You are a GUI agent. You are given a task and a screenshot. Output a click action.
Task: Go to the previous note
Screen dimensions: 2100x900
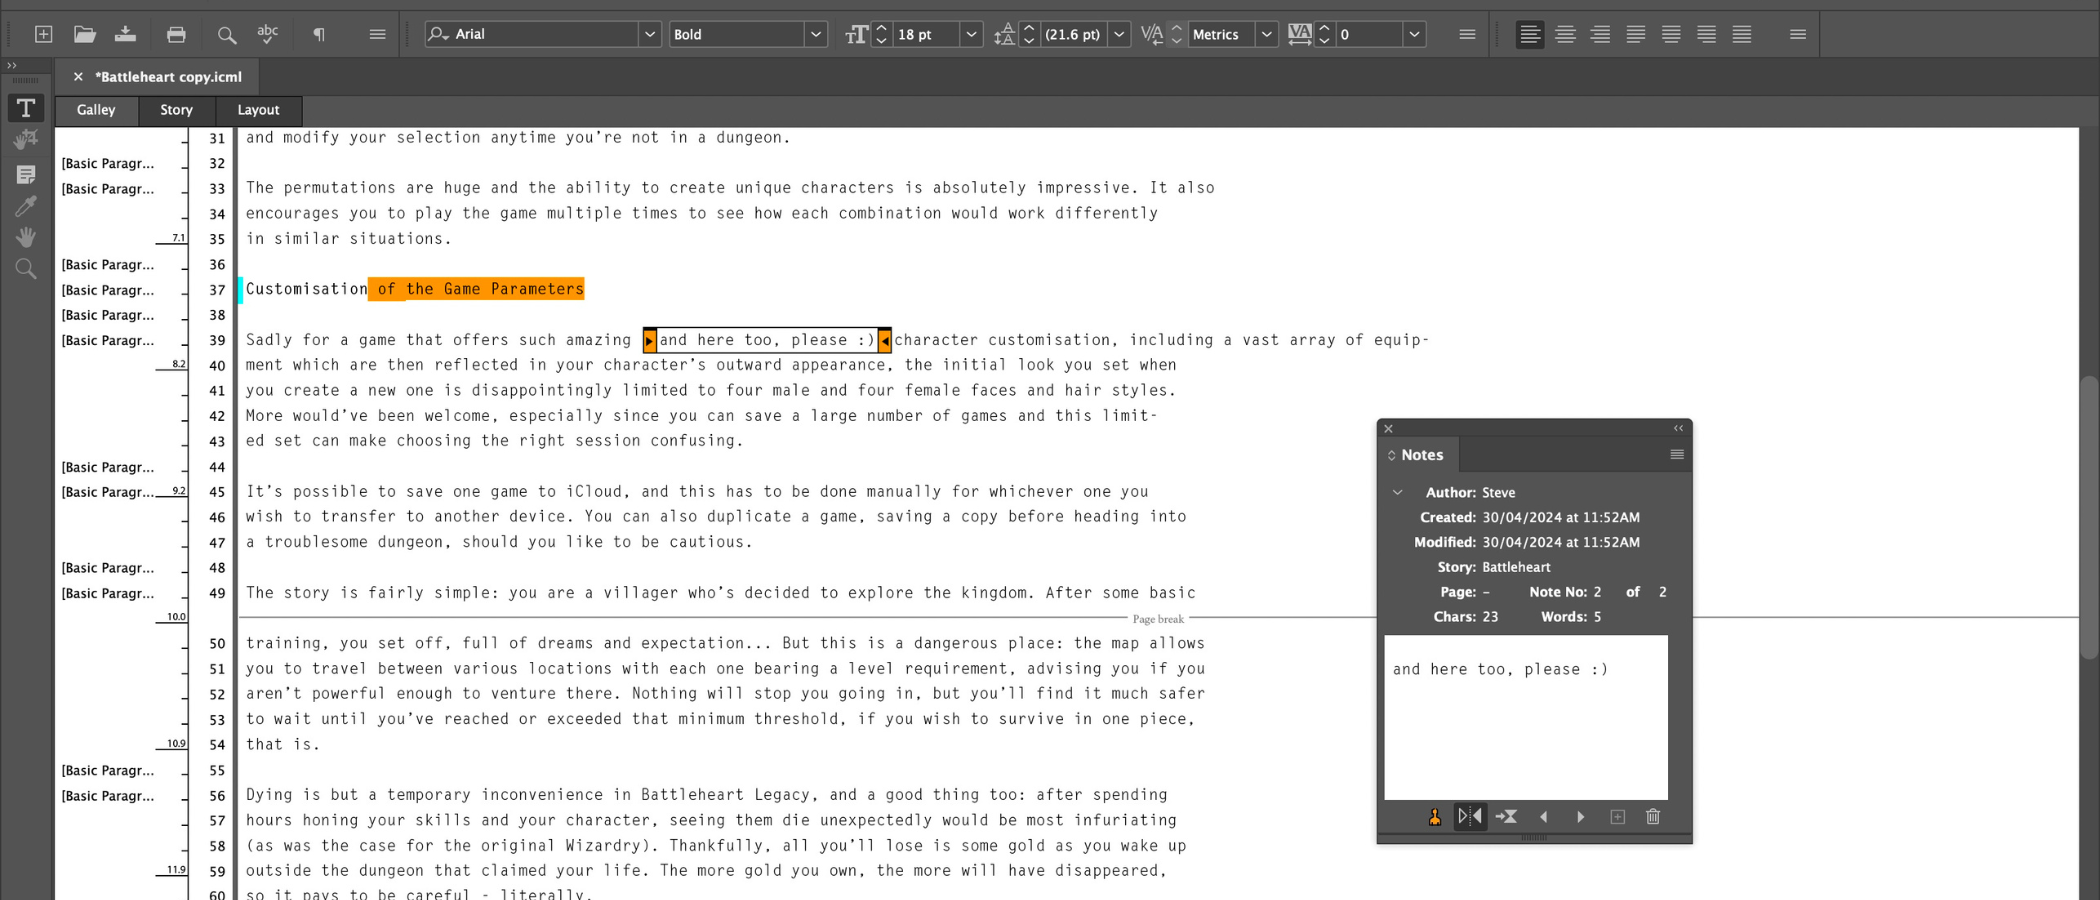tap(1543, 817)
